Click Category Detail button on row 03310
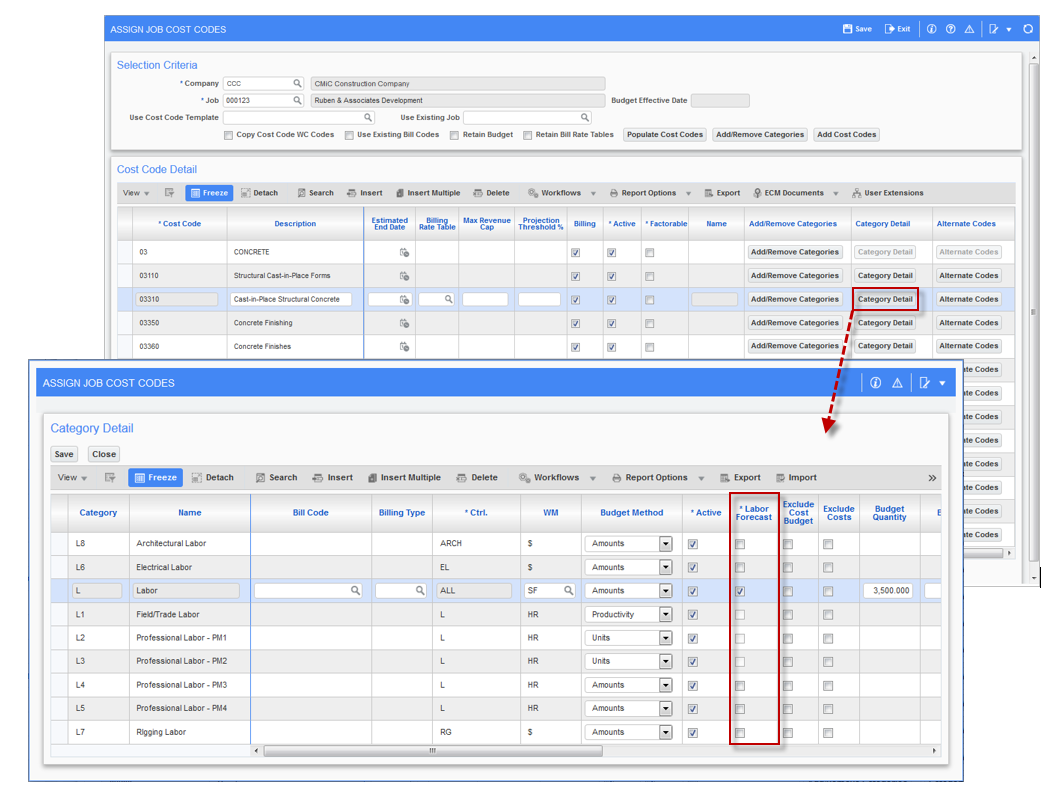Screen dimensions: 1061x800 click(x=885, y=299)
